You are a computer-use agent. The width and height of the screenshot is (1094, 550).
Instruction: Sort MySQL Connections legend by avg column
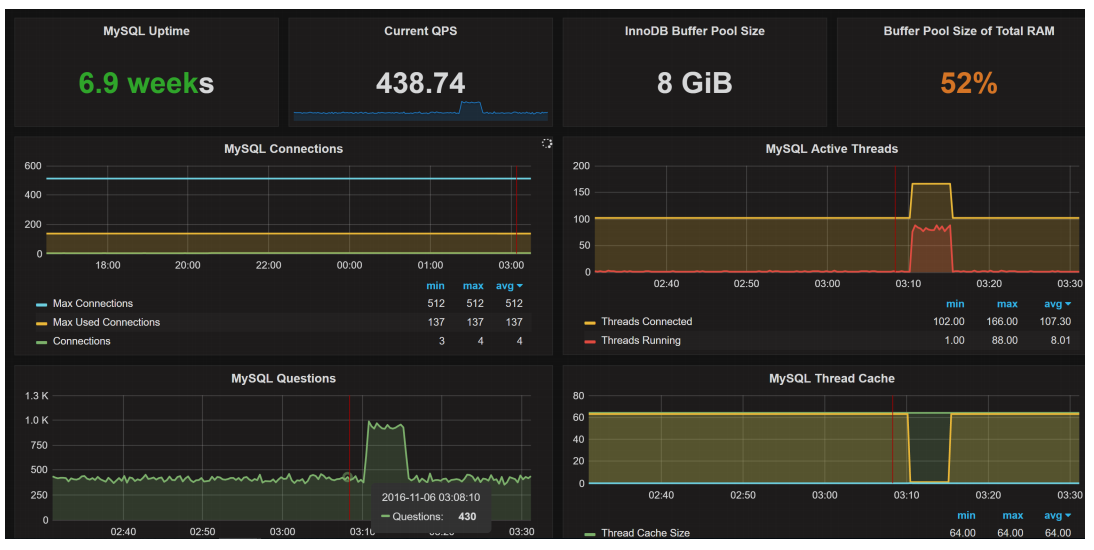coord(509,287)
